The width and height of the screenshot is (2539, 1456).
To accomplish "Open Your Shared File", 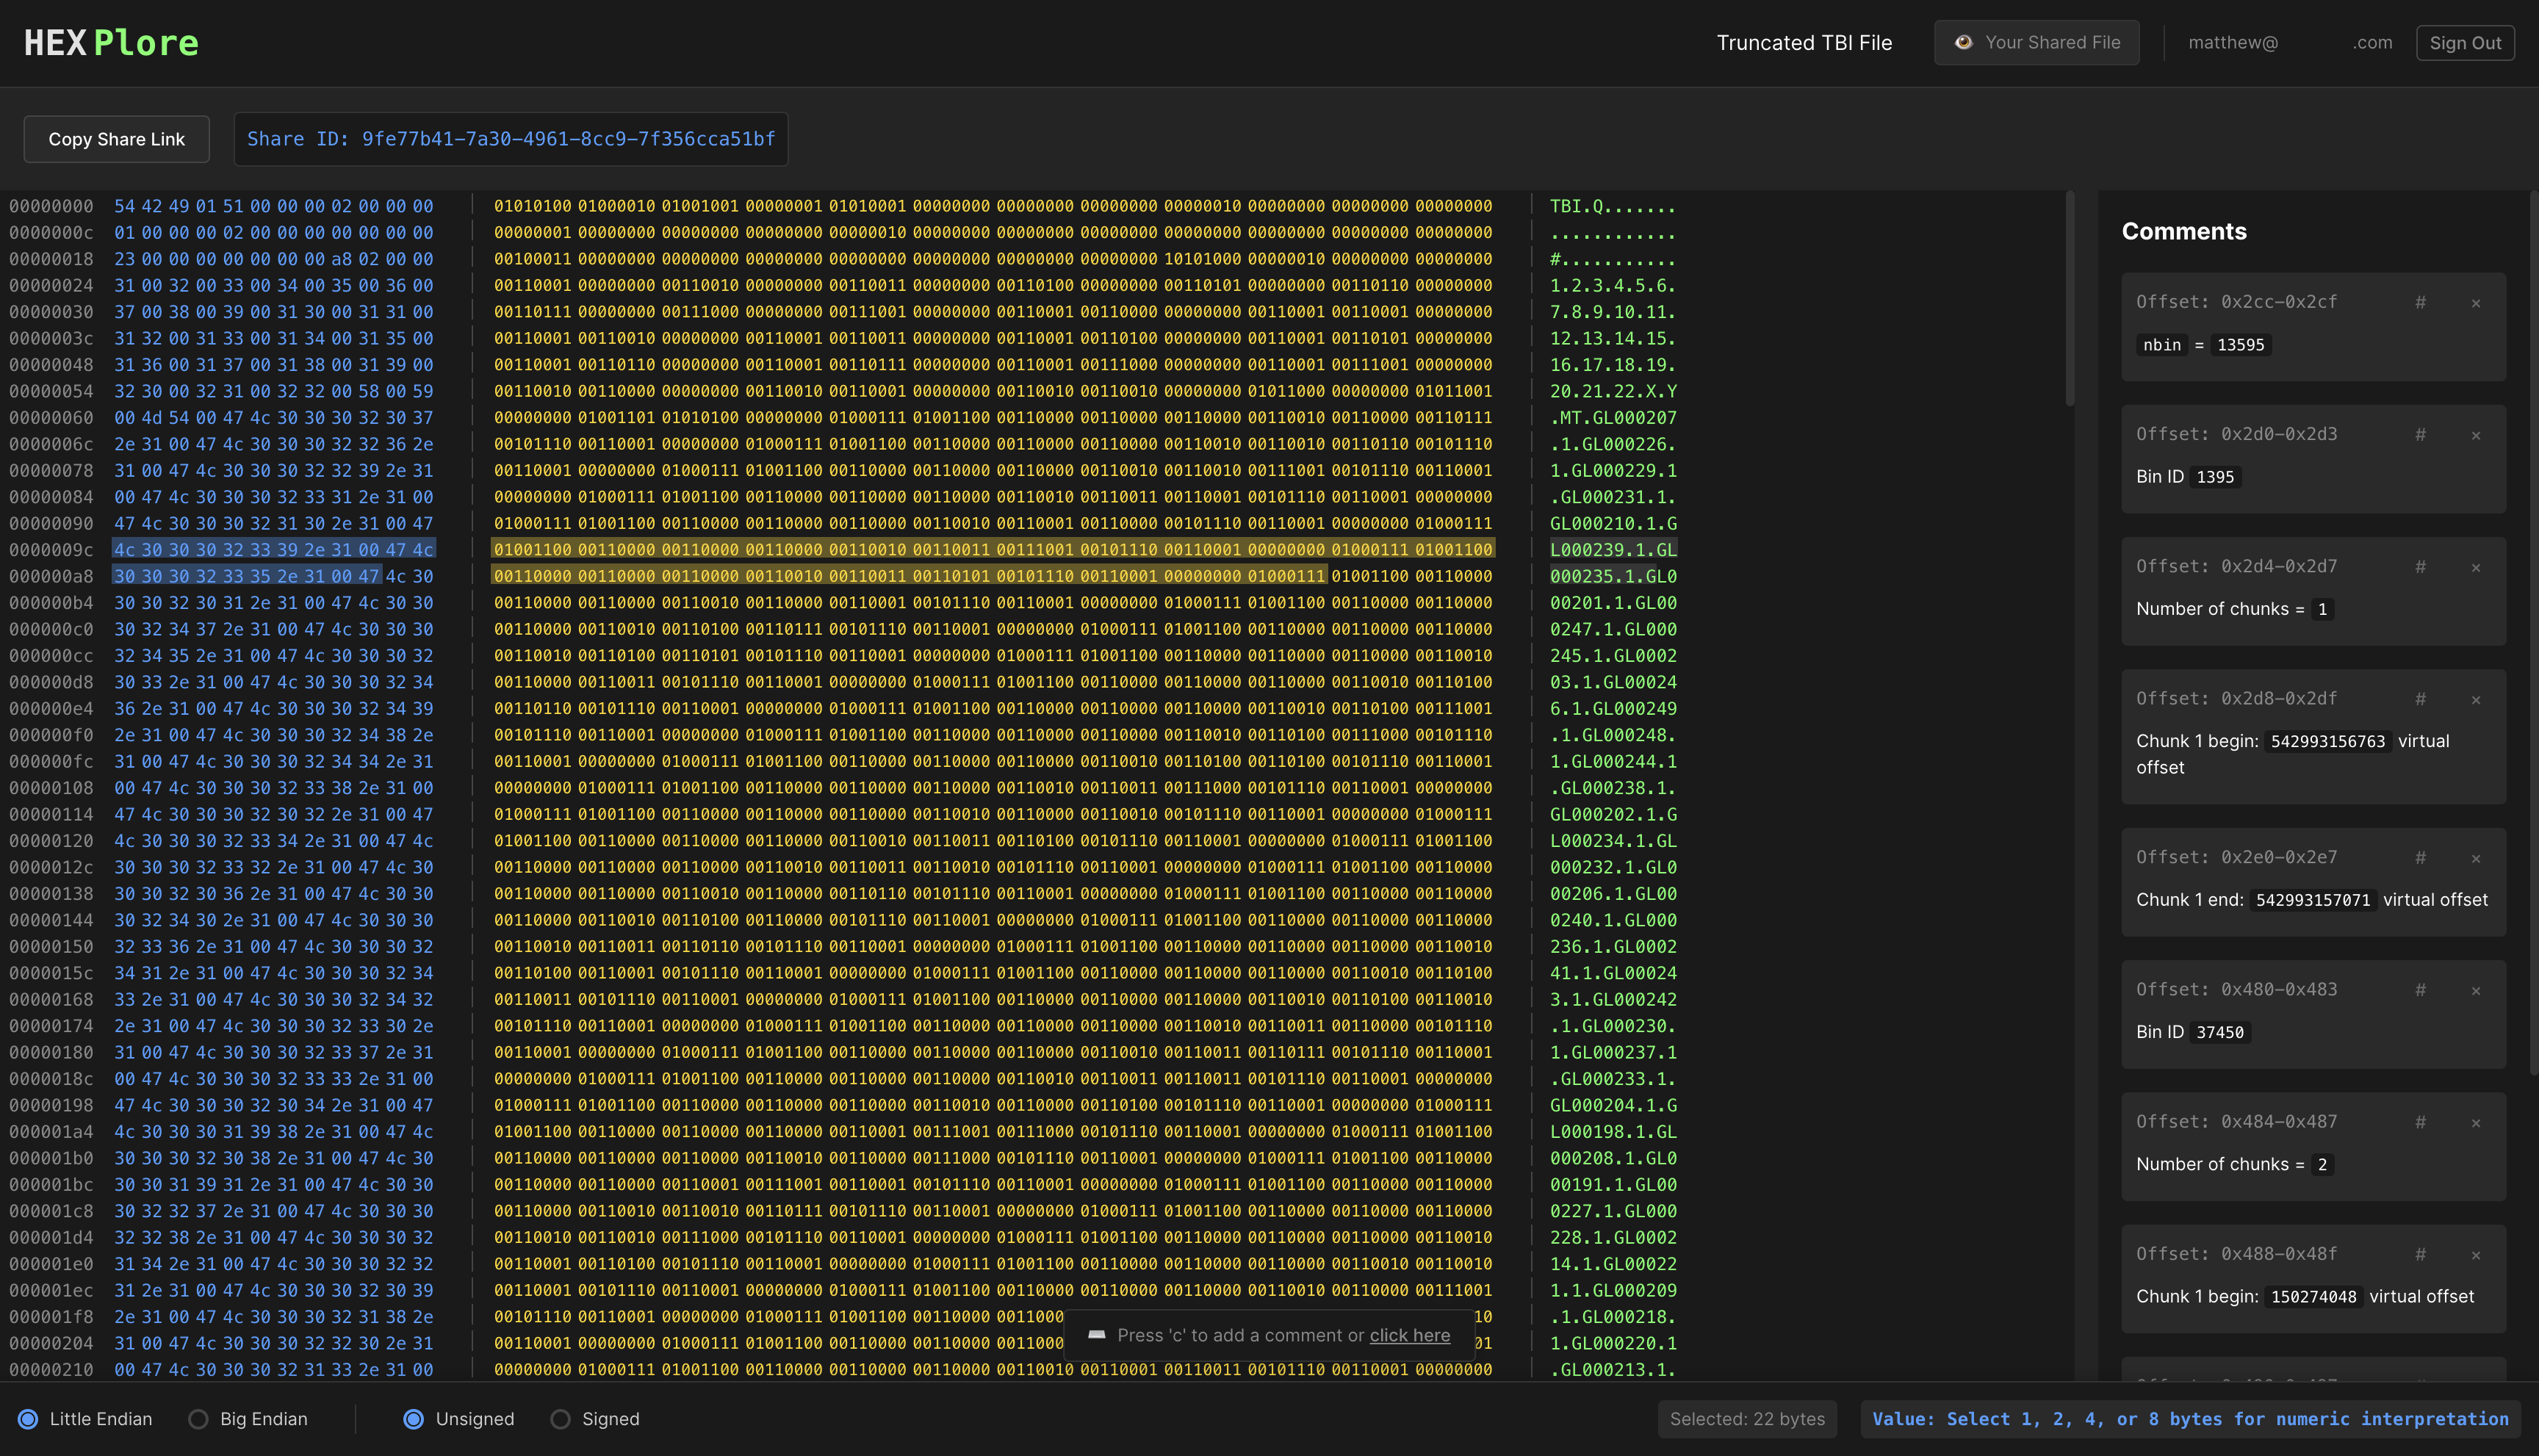I will [x=2036, y=42].
